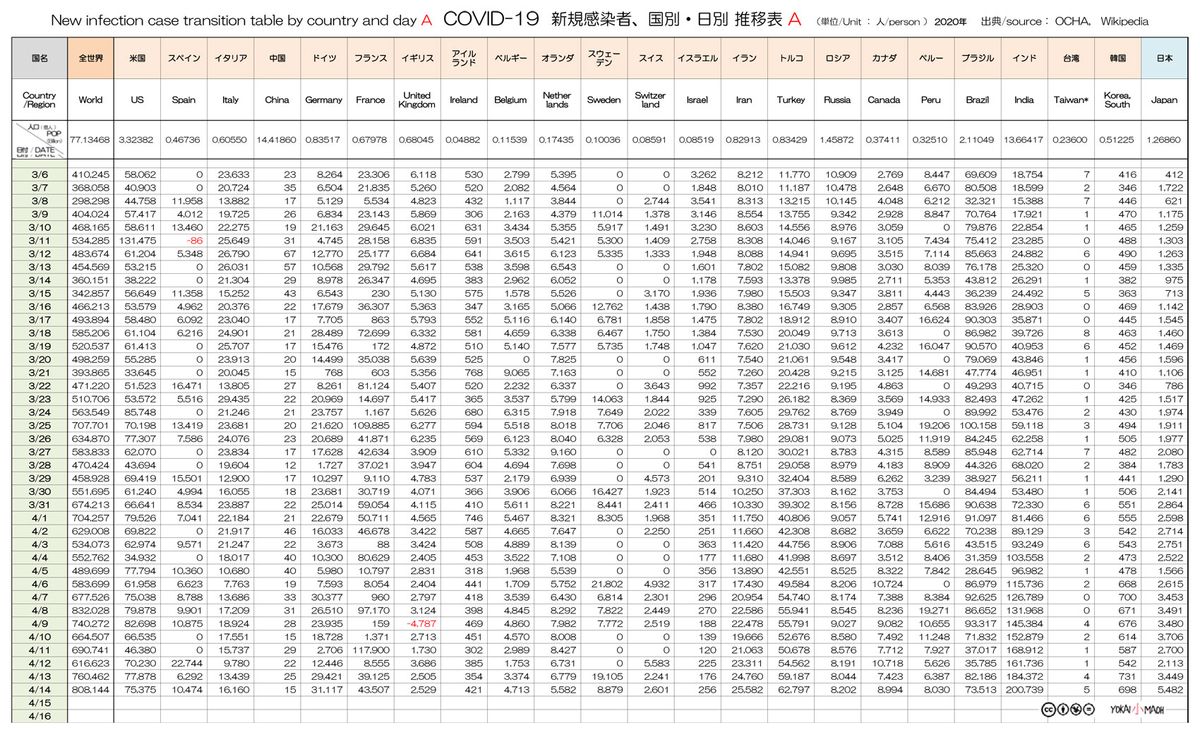Click the 'OCHA' source text

(x=1071, y=20)
